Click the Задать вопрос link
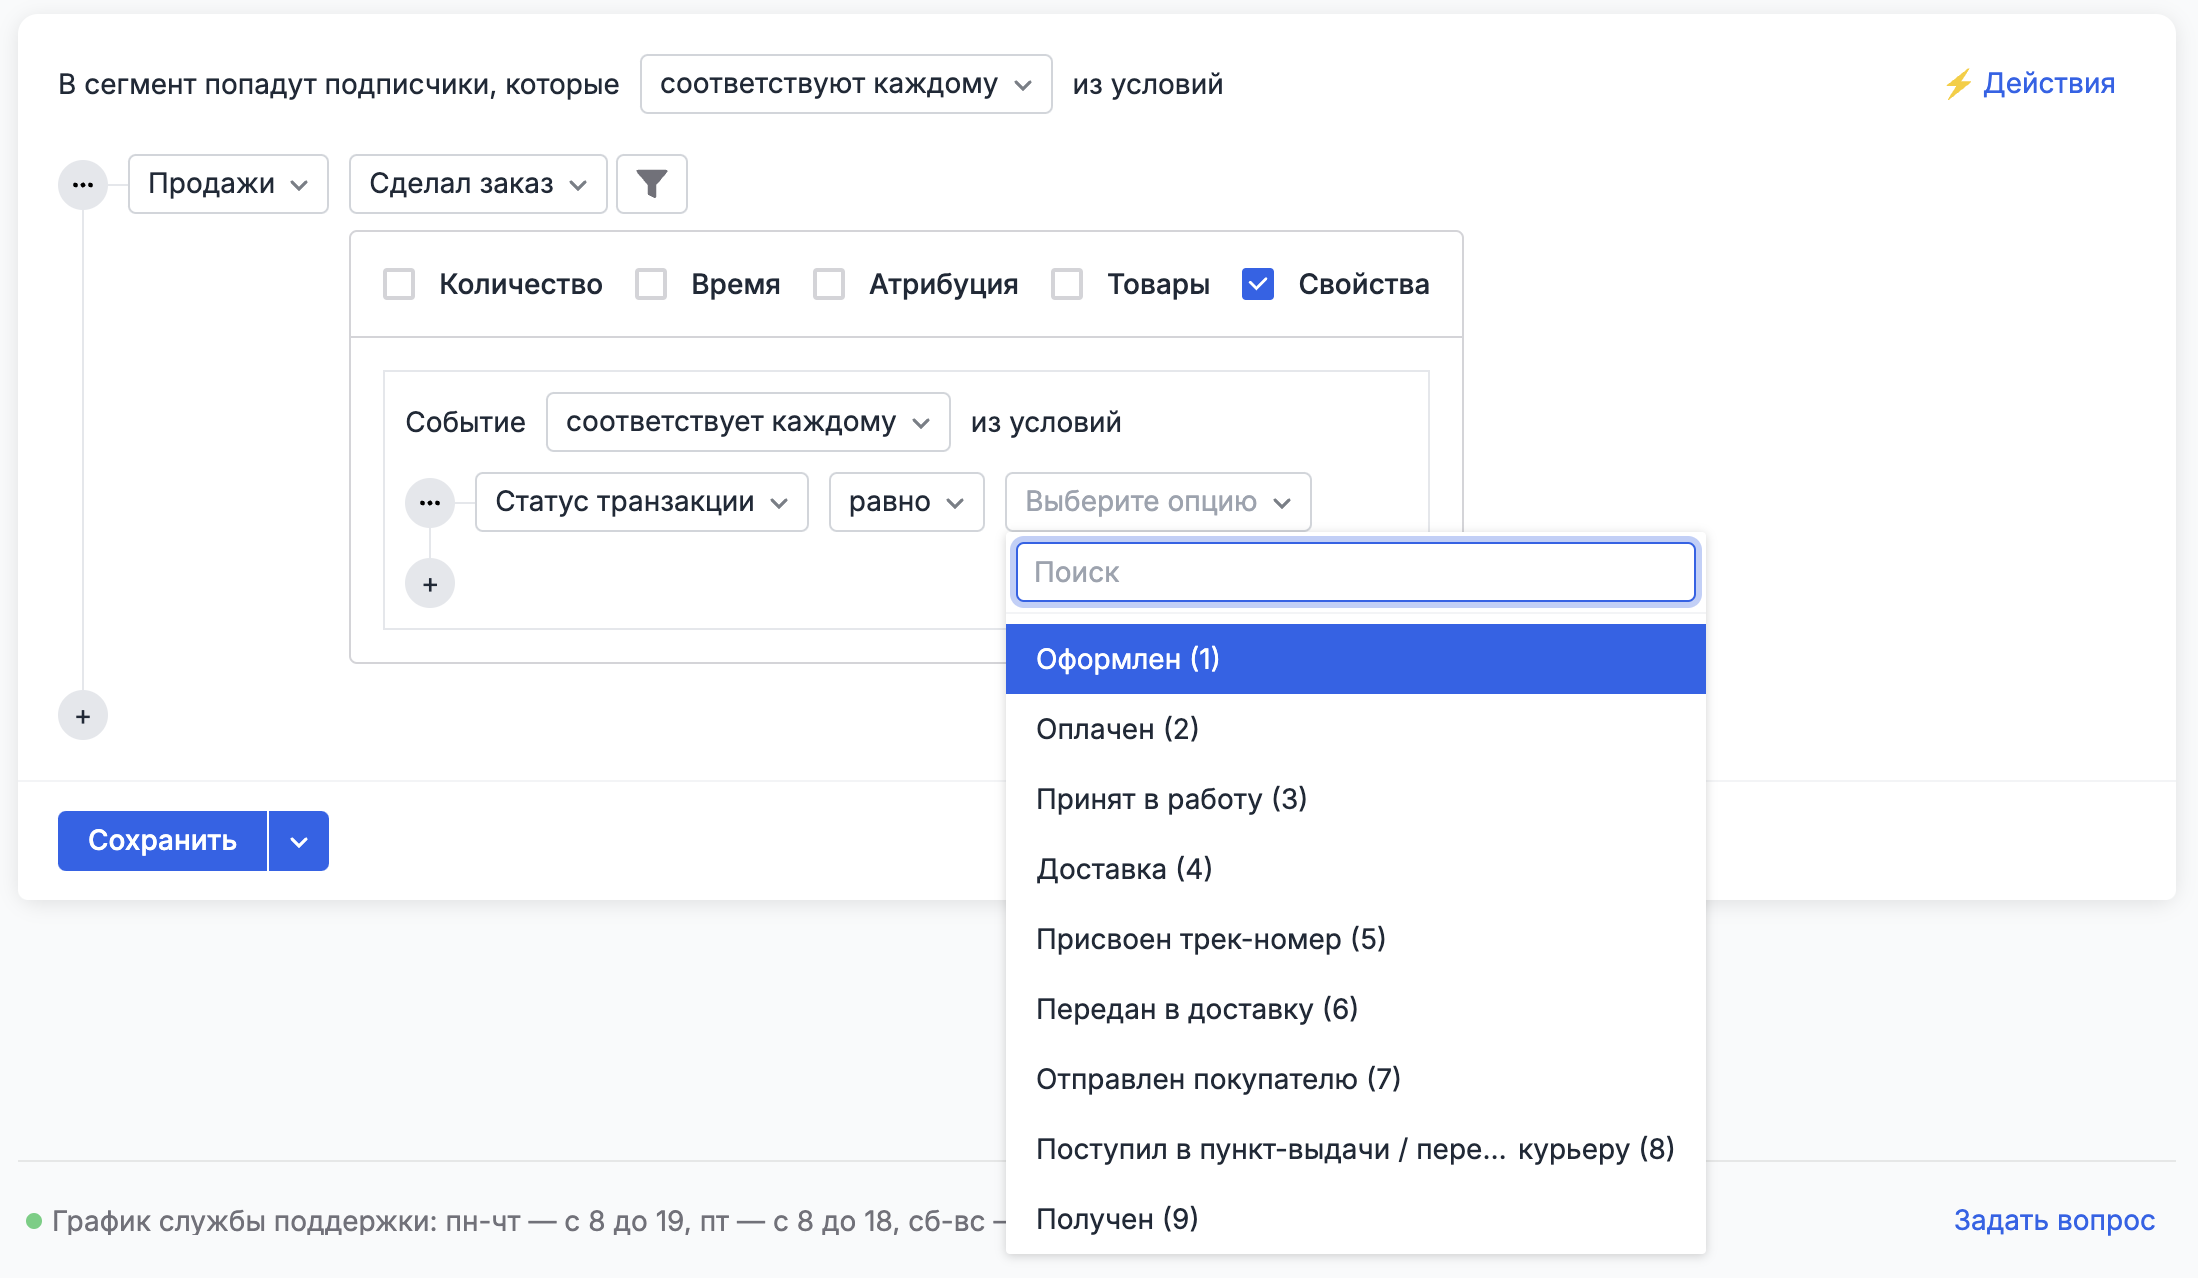The height and width of the screenshot is (1278, 2198). pos(2054,1221)
